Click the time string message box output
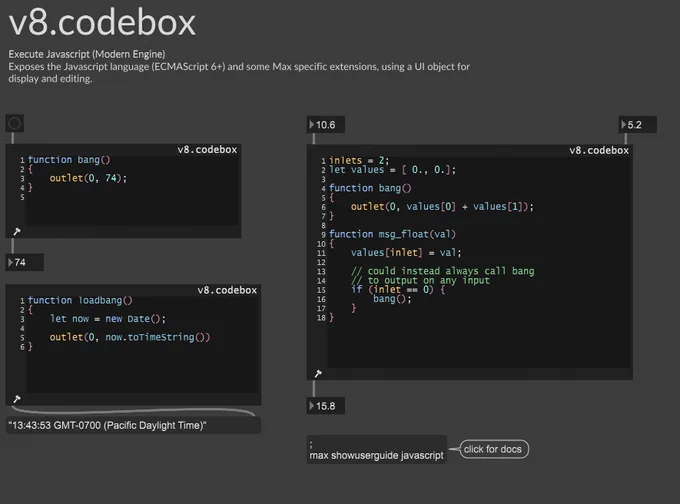 pos(133,425)
